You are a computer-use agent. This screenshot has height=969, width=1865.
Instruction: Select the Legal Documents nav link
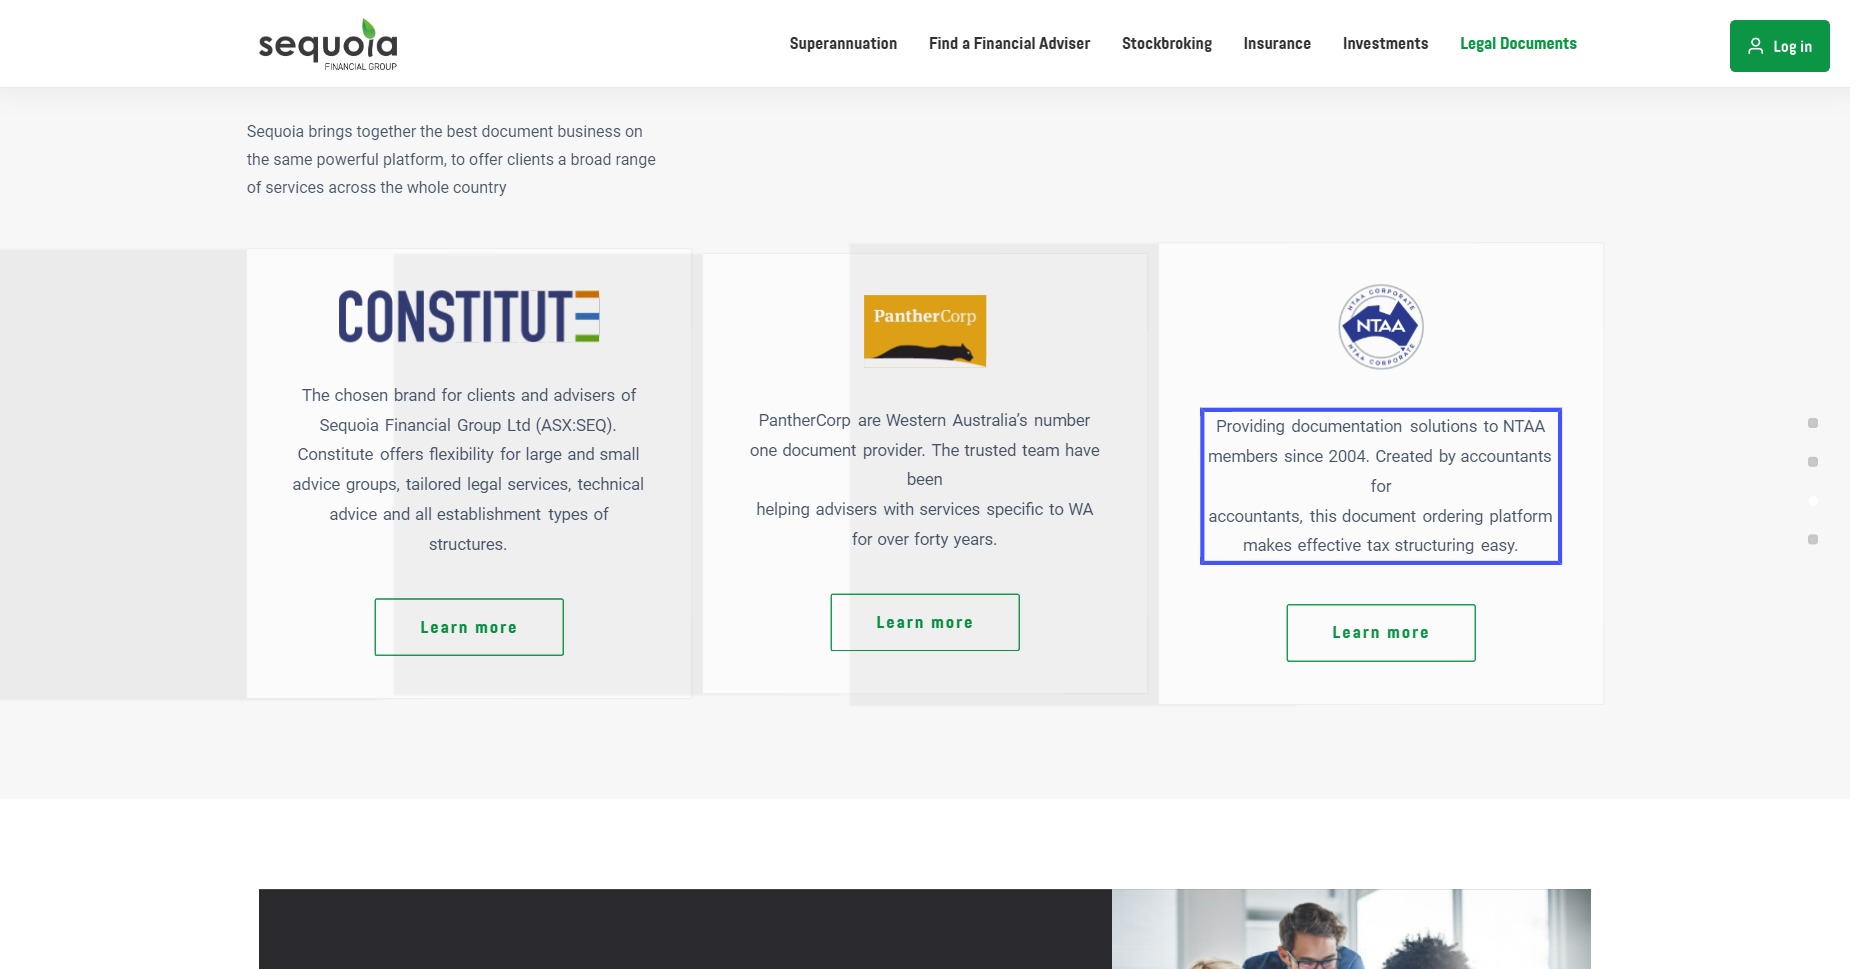tap(1517, 44)
